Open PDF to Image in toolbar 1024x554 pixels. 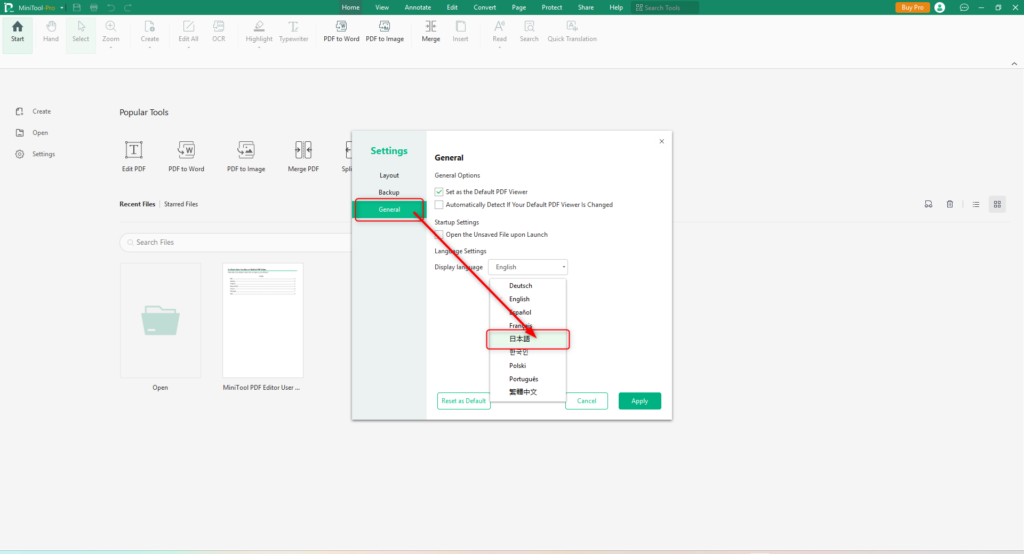pyautogui.click(x=385, y=31)
